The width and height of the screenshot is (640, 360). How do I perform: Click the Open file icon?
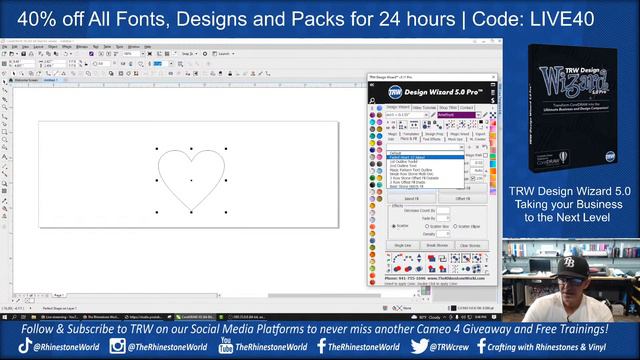click(11, 53)
